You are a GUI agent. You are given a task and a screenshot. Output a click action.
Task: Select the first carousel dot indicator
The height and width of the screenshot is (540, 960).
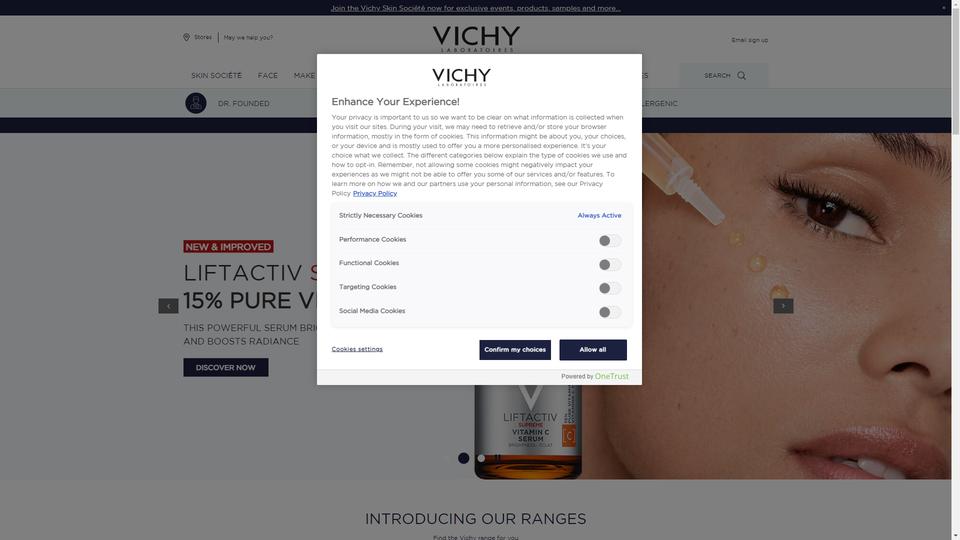pyautogui.click(x=463, y=458)
